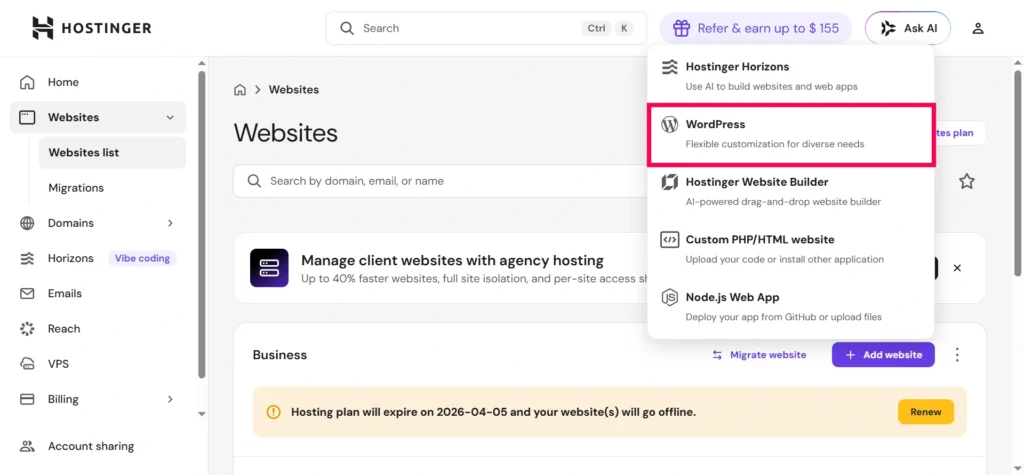This screenshot has width=1024, height=475.
Task: Open the user profile icon
Action: pos(978,28)
